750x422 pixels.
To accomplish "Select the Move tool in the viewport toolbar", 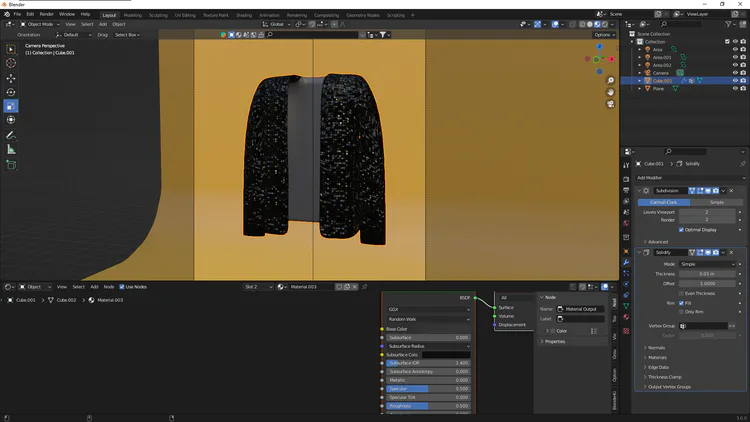I will click(x=11, y=78).
